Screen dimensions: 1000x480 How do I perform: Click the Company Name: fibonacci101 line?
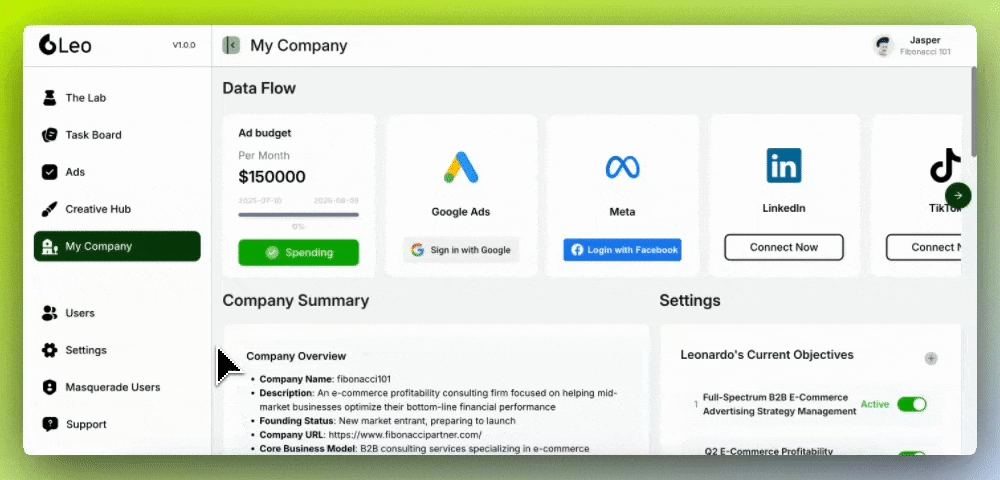click(x=325, y=379)
